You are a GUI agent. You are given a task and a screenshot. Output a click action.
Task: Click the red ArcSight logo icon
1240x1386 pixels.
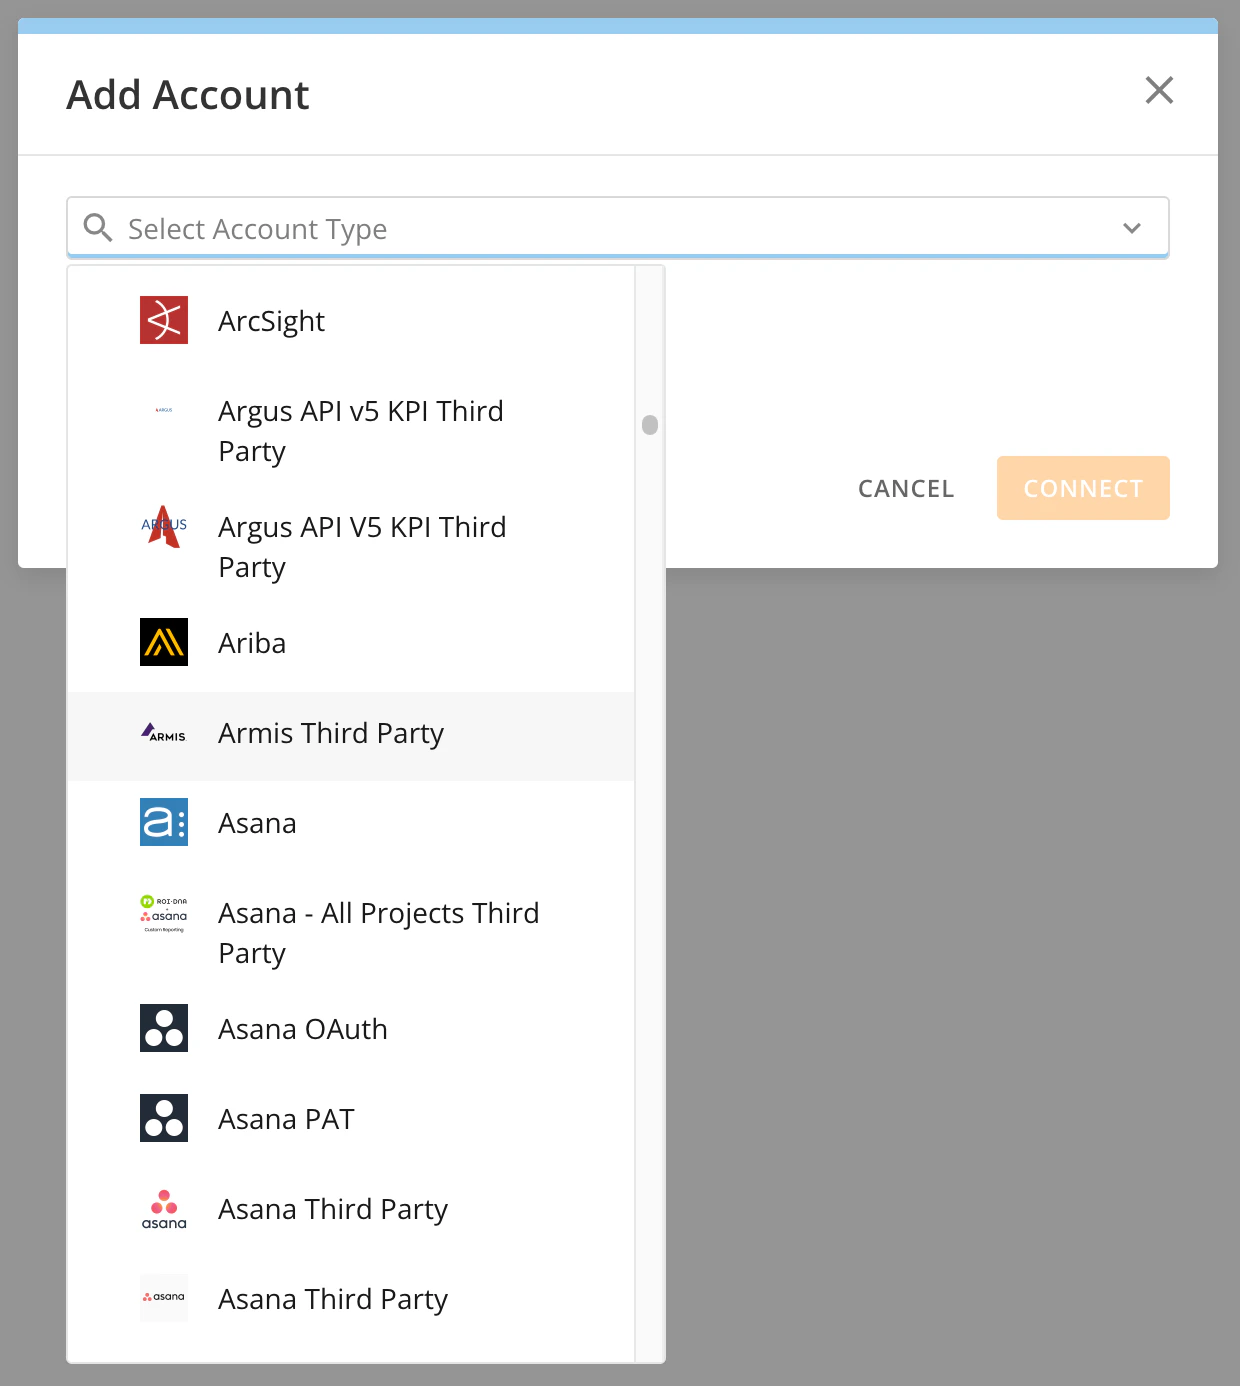[x=164, y=320]
